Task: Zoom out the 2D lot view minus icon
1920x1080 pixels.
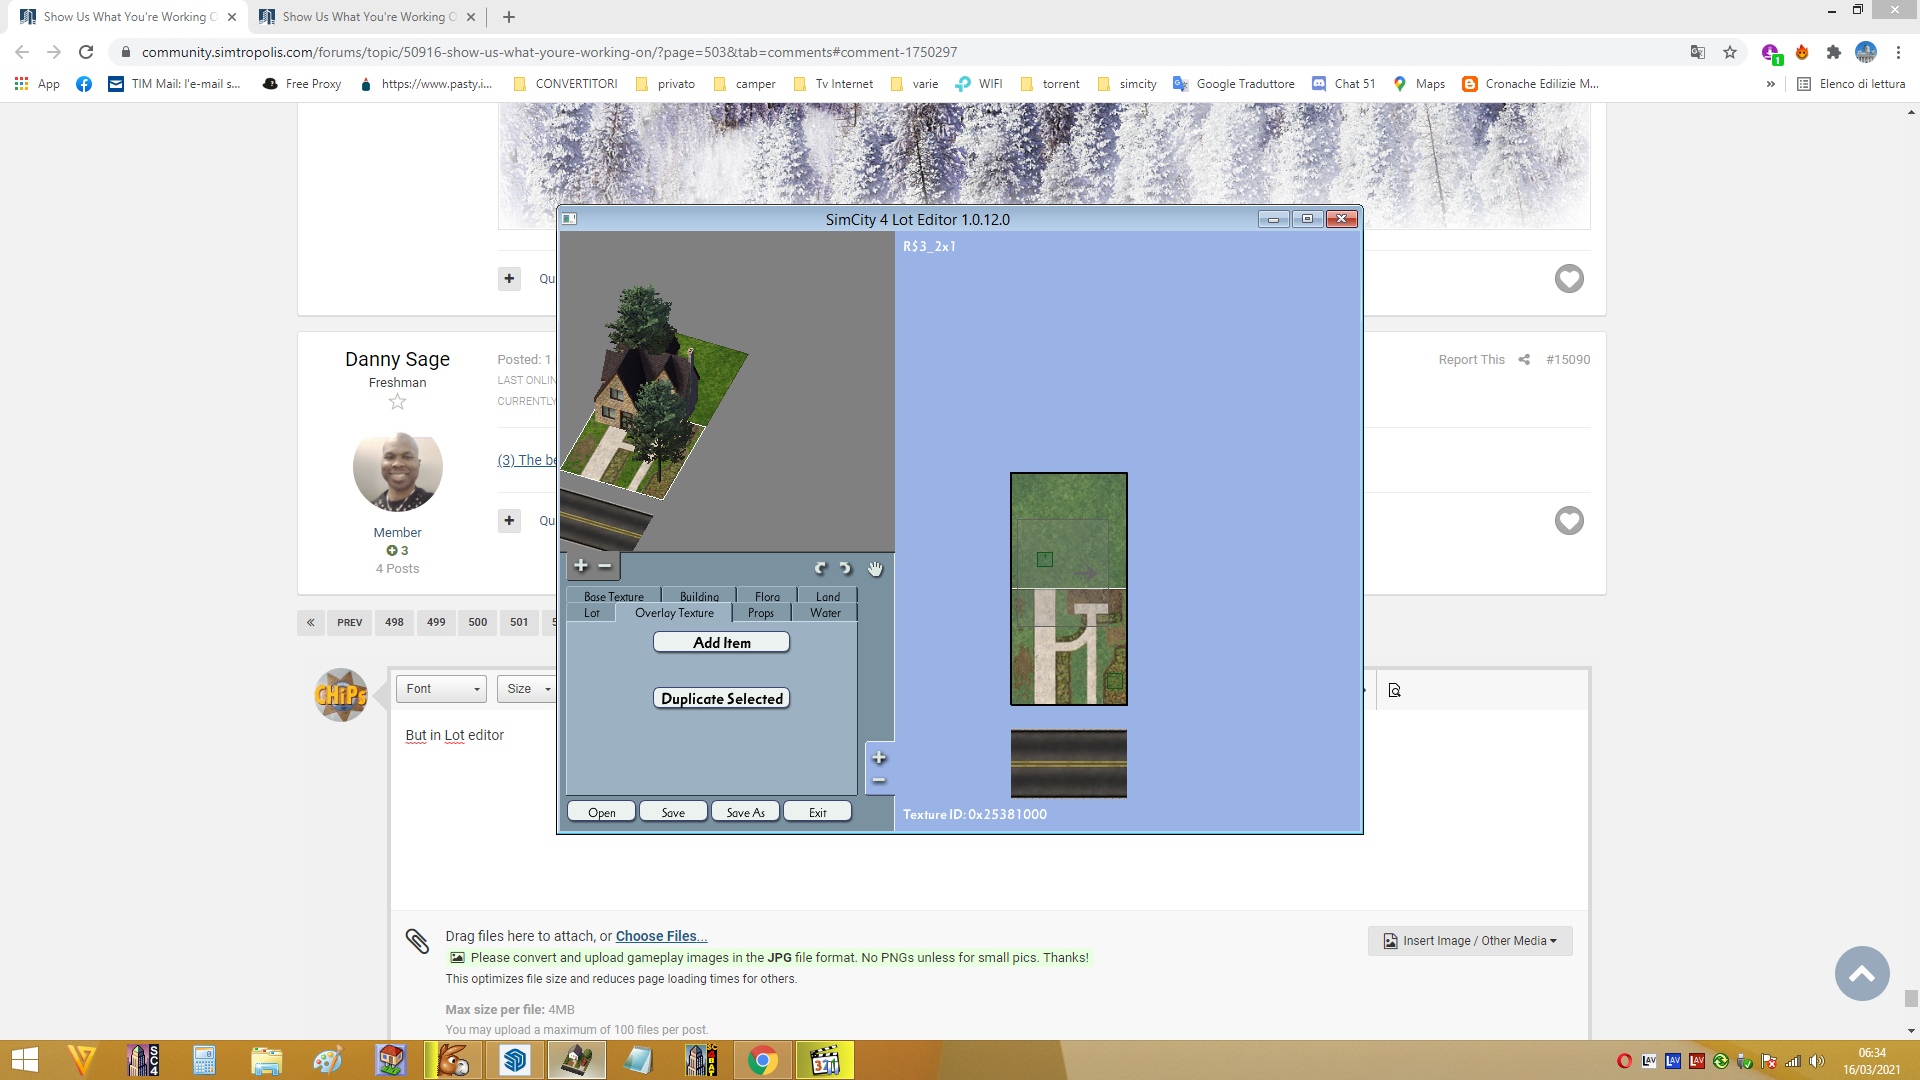Action: click(x=879, y=781)
